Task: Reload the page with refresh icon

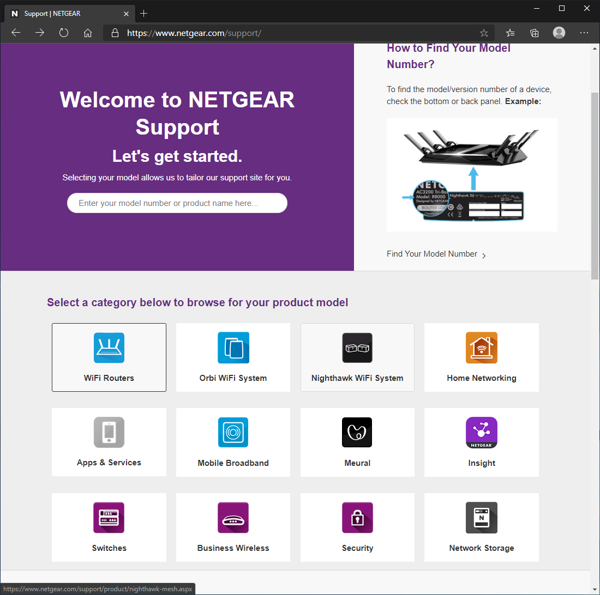Action: point(64,33)
